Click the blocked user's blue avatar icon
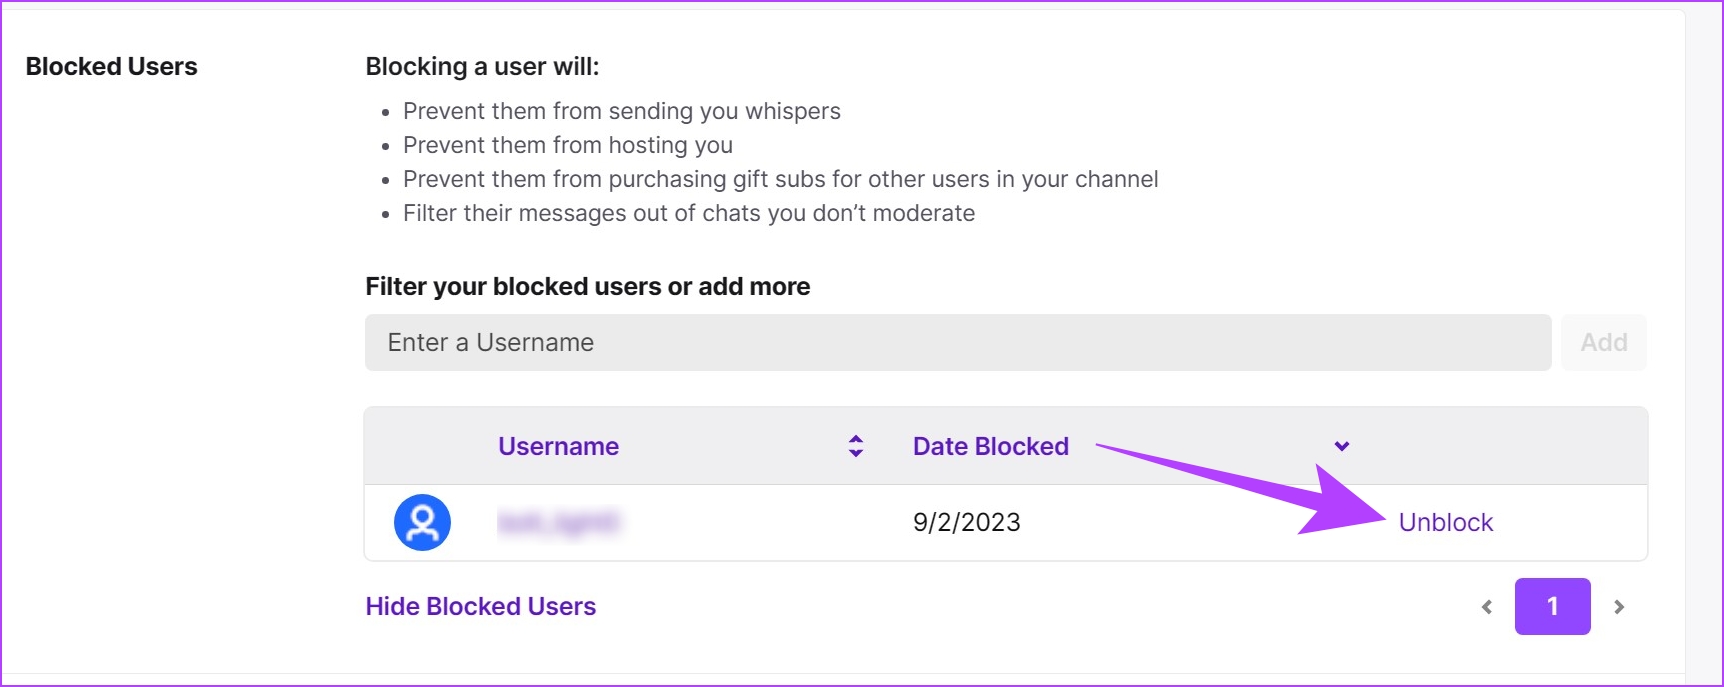 422,522
